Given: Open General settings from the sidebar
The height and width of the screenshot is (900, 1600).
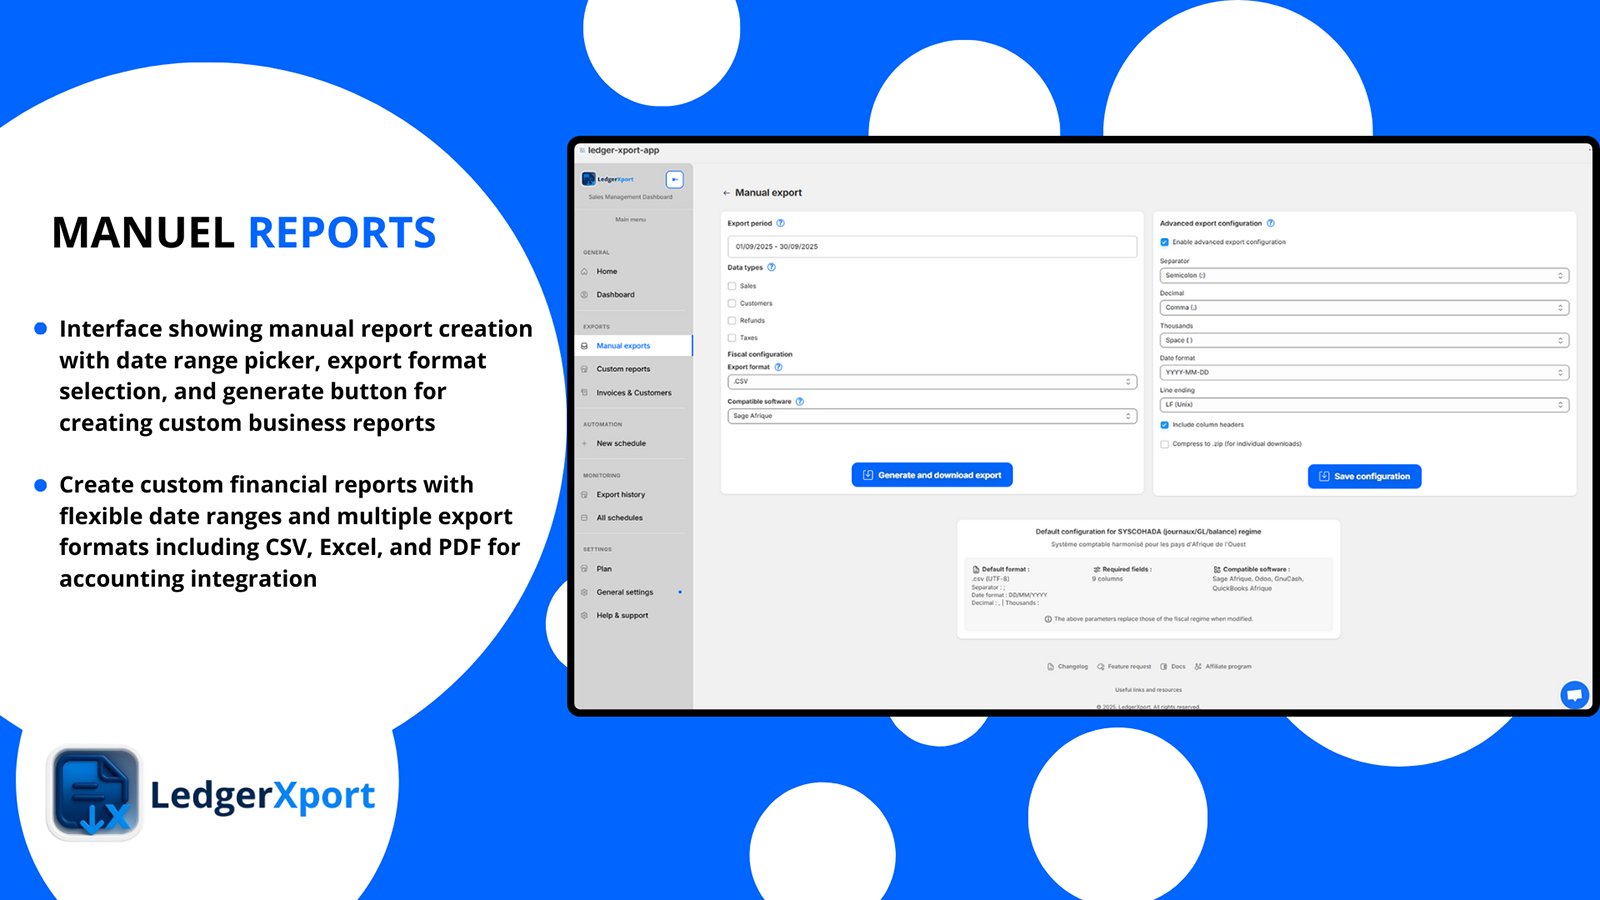Looking at the screenshot, I should click(623, 591).
